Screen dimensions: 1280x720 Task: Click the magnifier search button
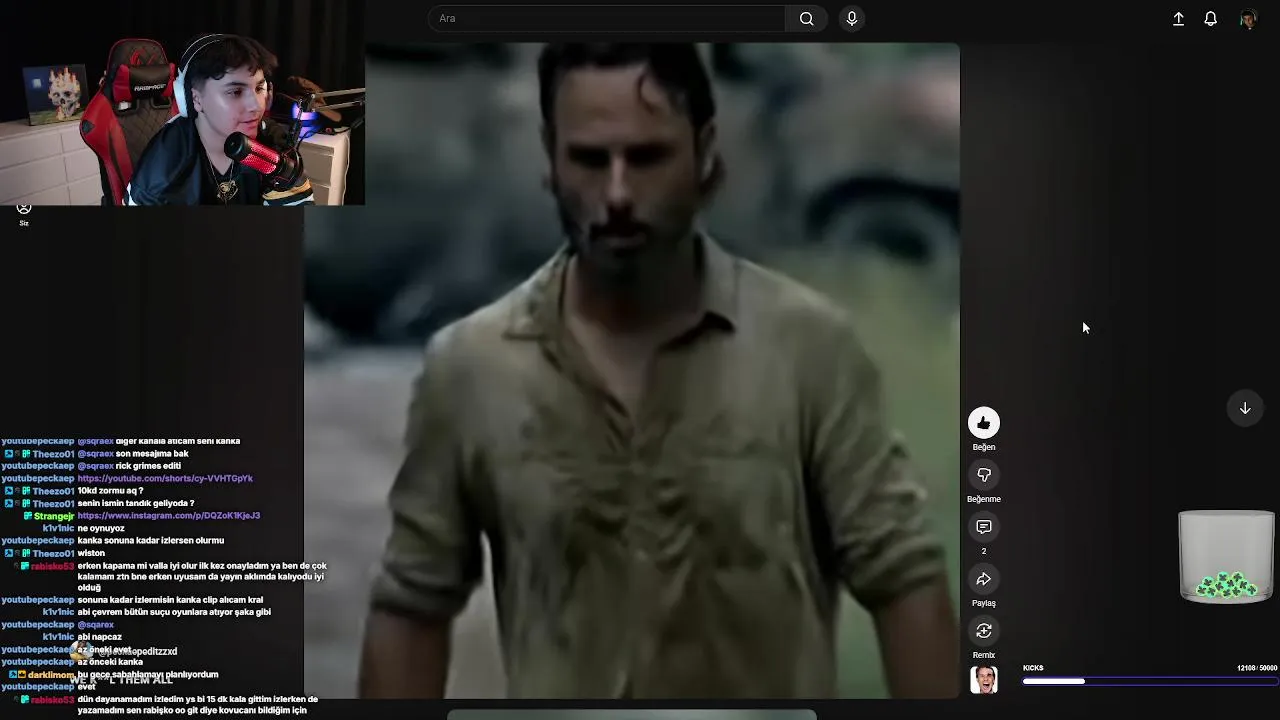pos(807,19)
